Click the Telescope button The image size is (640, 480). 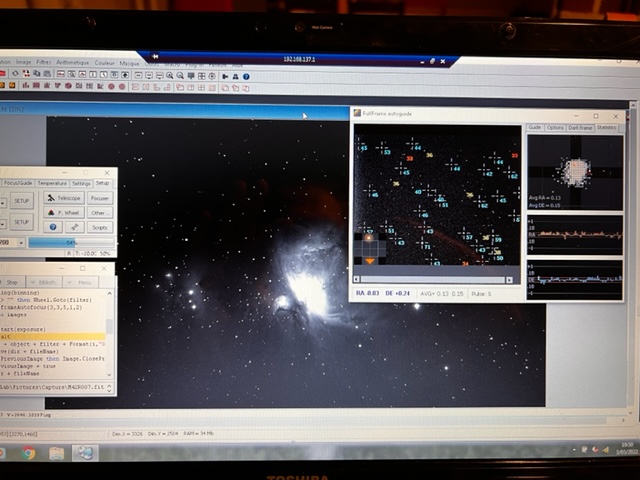click(64, 198)
